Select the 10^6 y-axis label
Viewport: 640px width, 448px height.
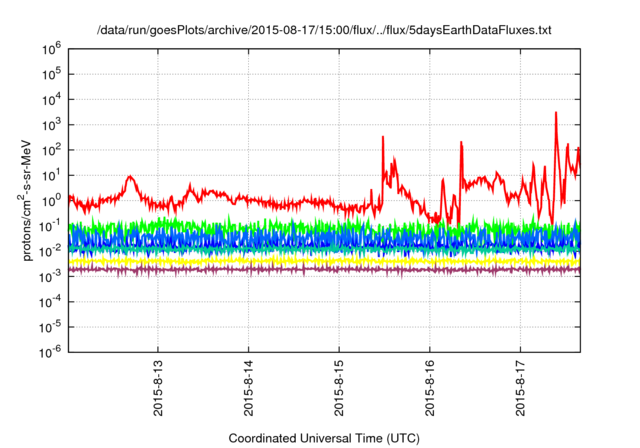51,49
